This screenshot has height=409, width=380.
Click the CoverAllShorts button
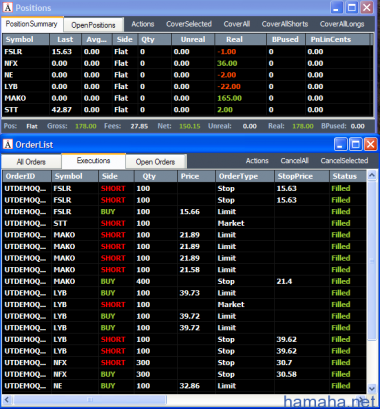point(285,24)
